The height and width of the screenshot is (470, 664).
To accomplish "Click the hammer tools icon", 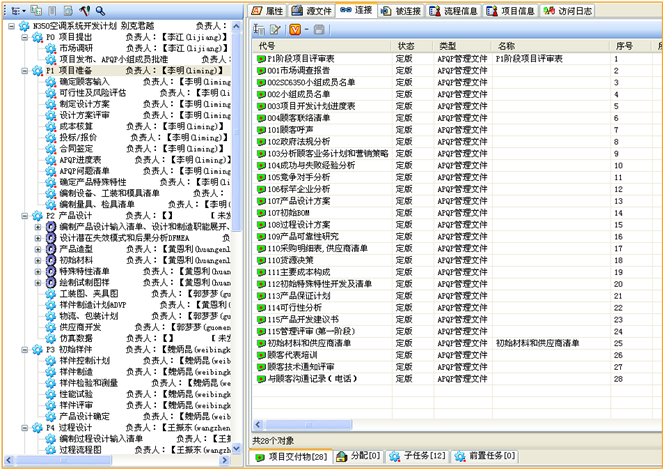I will click(x=84, y=11).
